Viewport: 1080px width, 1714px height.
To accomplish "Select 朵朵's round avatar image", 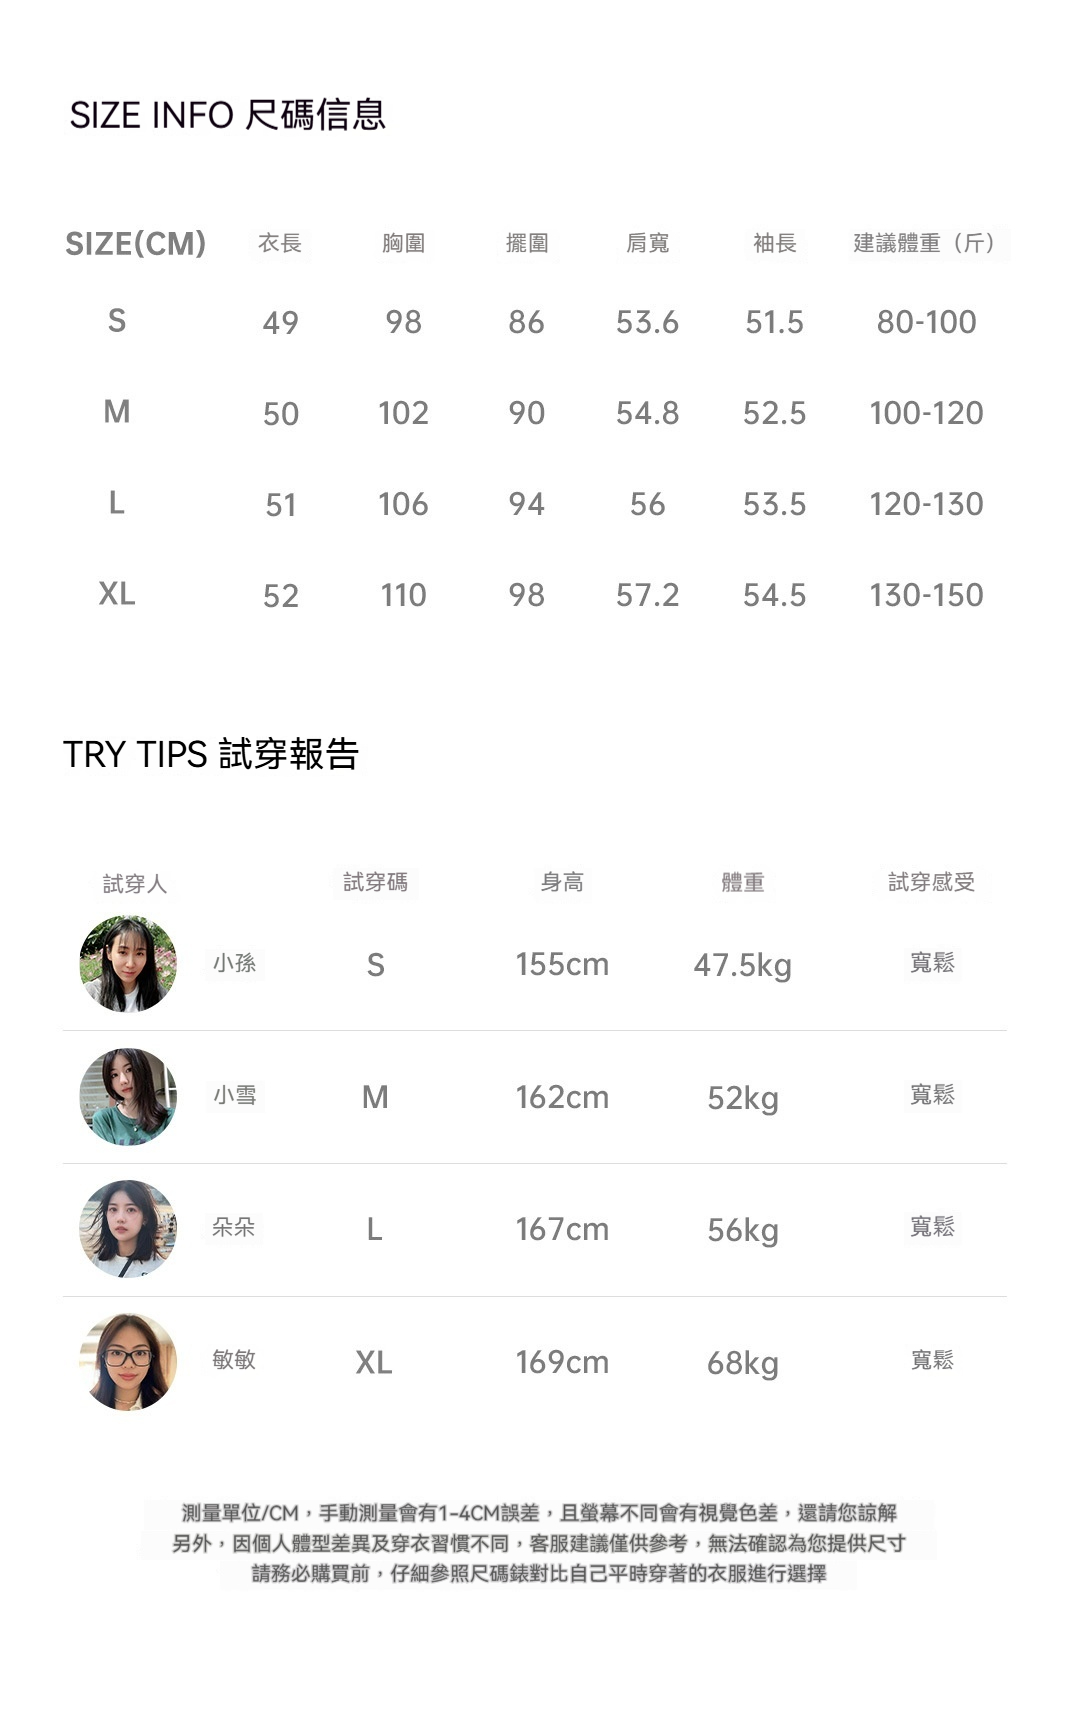I will point(128,1229).
